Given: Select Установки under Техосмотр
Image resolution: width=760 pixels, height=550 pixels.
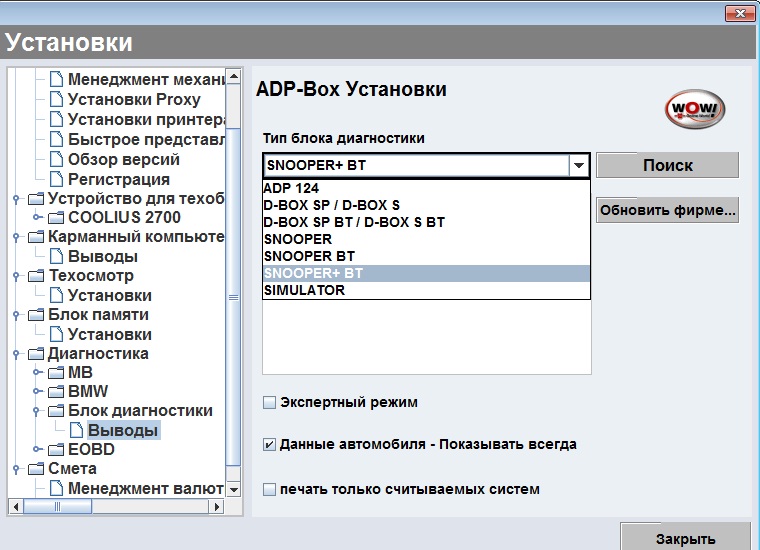Looking at the screenshot, I should (110, 295).
